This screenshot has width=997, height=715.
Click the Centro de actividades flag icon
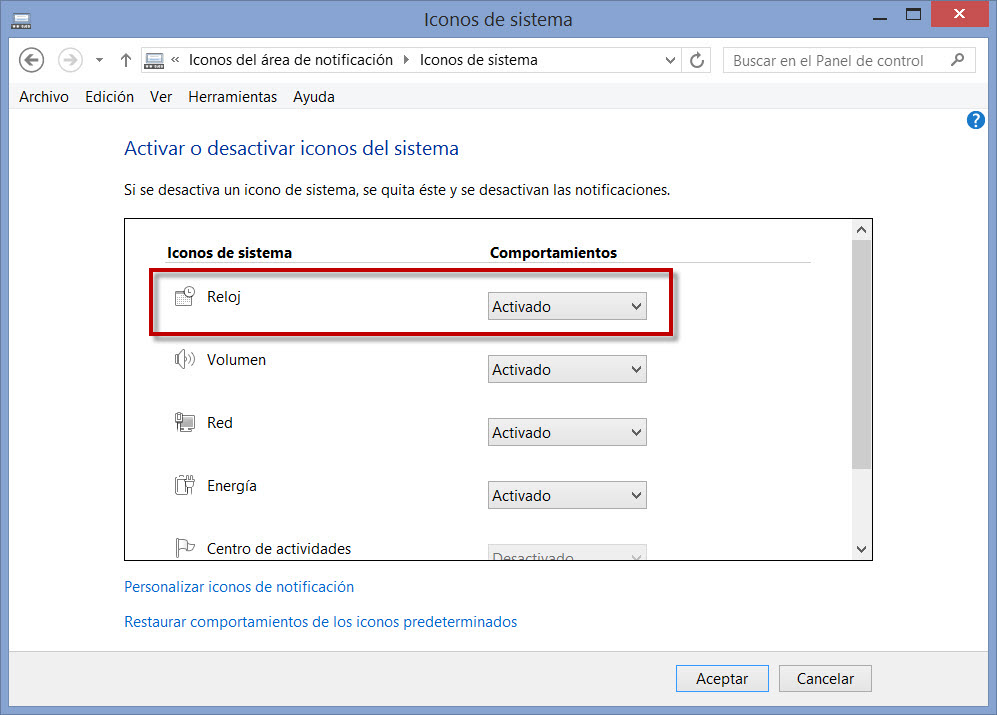tap(185, 548)
